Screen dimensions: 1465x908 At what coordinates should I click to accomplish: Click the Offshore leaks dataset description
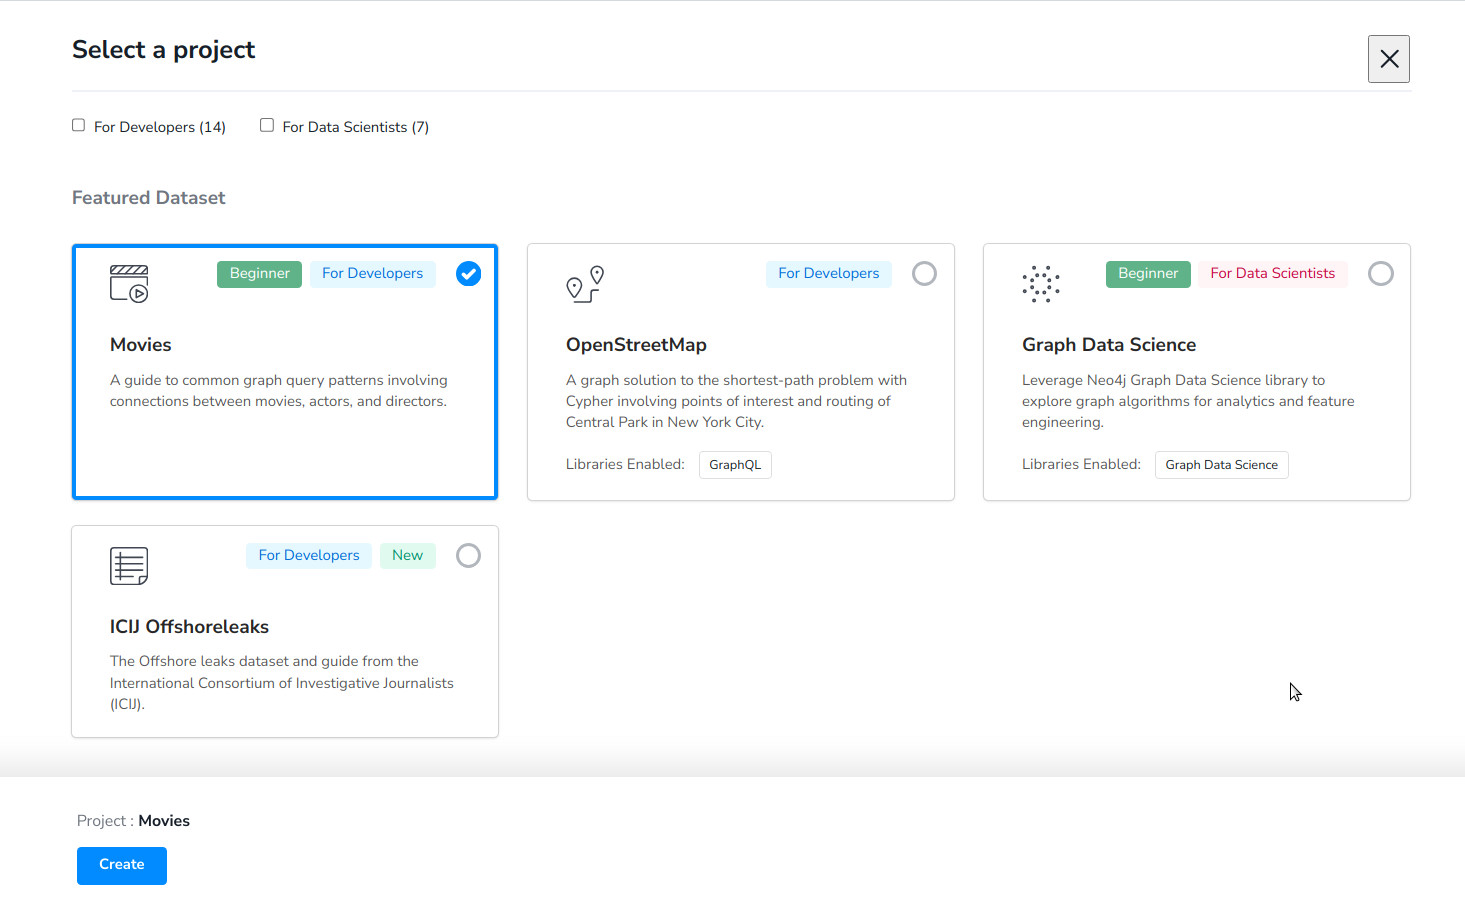tap(282, 683)
